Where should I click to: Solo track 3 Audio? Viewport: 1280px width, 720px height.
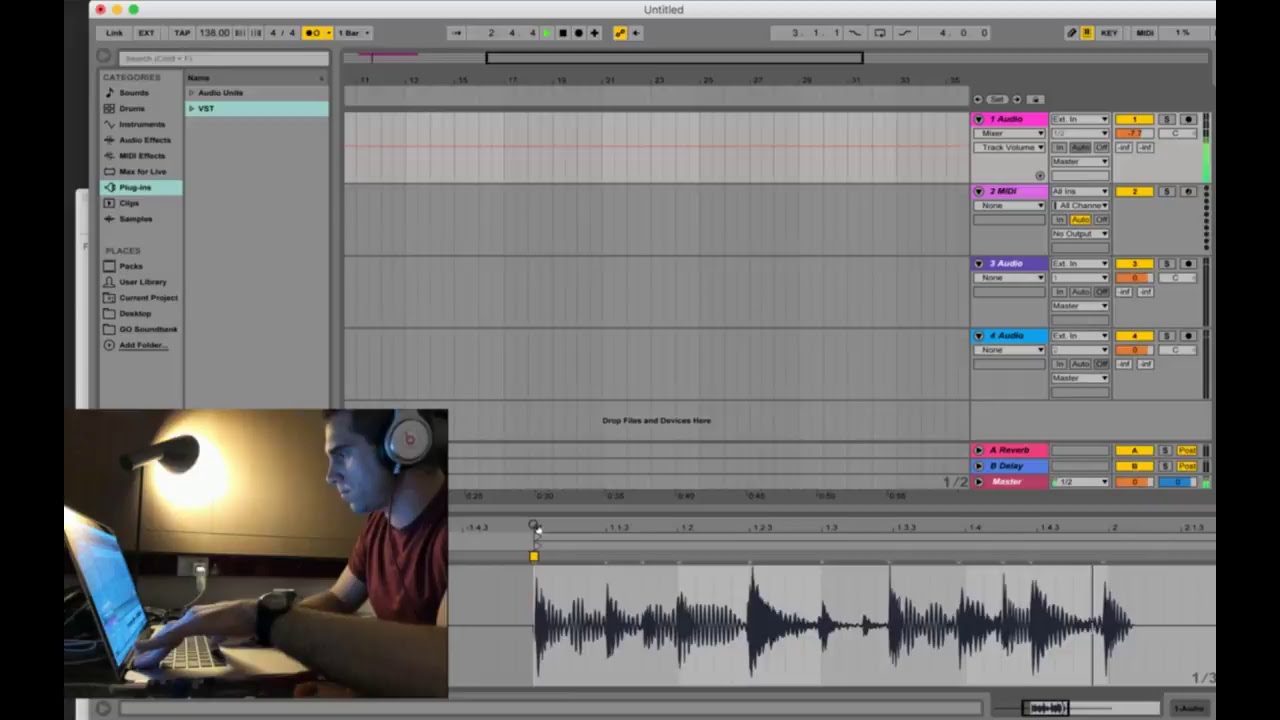1166,264
